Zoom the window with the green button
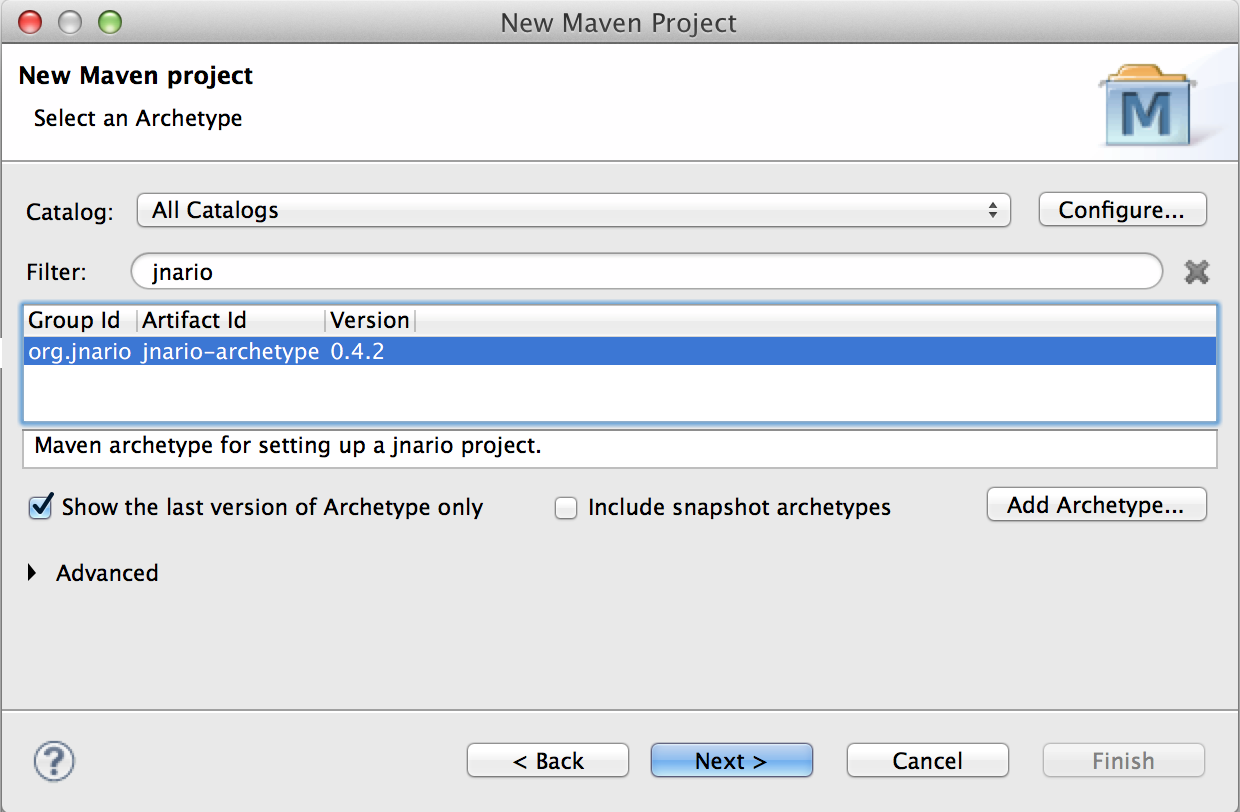Viewport: 1240px width, 812px height. [x=108, y=22]
